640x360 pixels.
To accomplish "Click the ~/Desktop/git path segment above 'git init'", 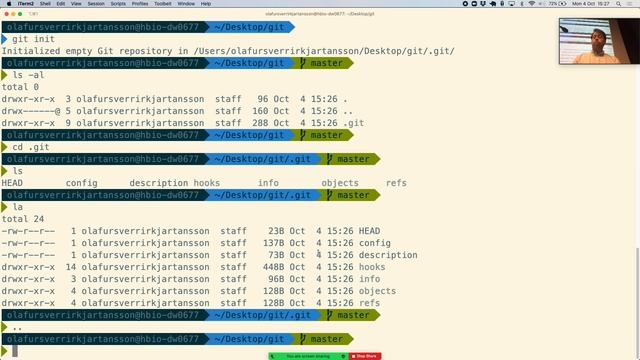I will [249, 27].
